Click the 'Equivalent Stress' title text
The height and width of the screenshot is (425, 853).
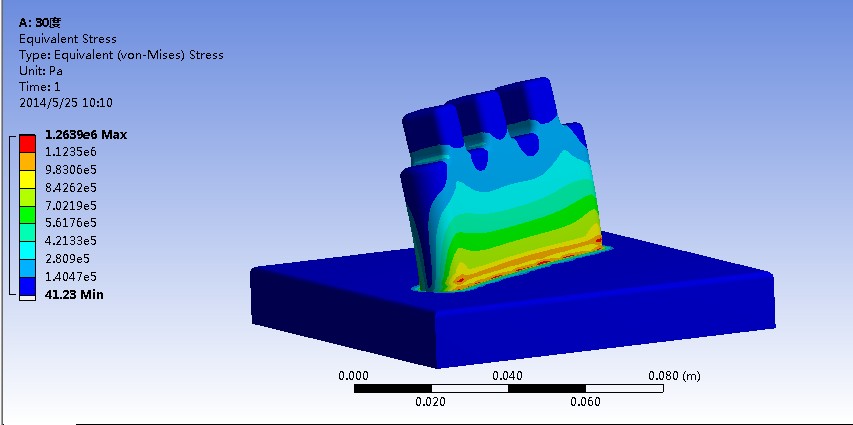(67, 39)
